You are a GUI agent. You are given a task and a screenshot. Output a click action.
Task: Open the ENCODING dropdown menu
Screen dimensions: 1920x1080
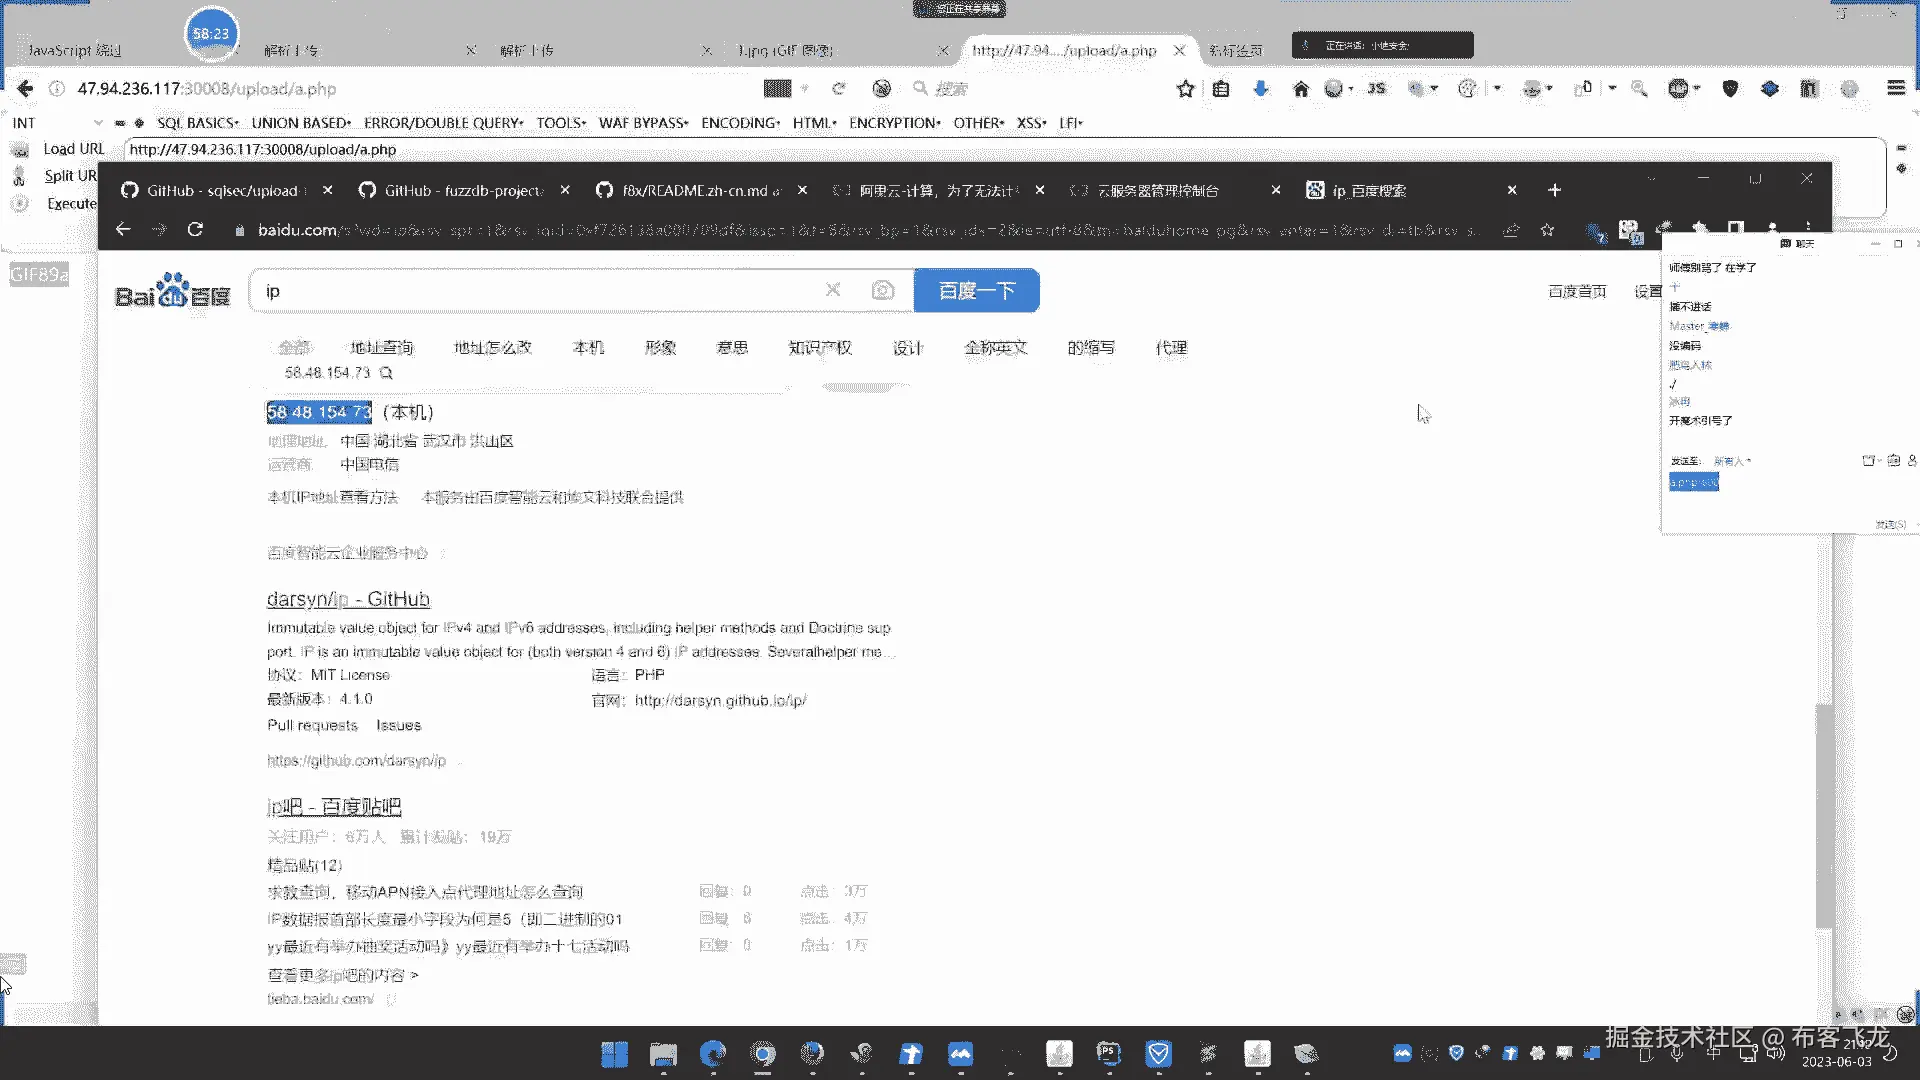(x=740, y=123)
